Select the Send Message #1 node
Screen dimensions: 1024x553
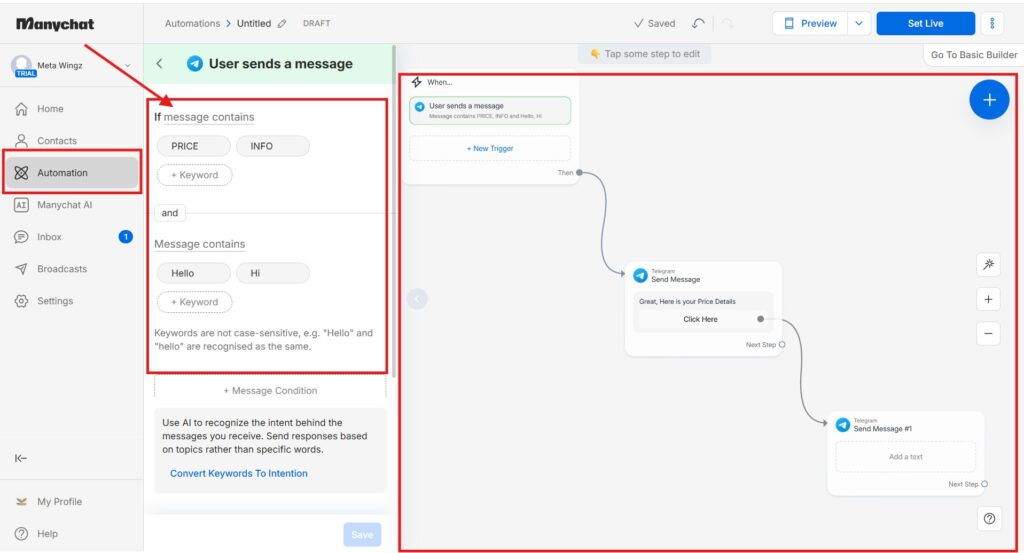click(x=906, y=452)
